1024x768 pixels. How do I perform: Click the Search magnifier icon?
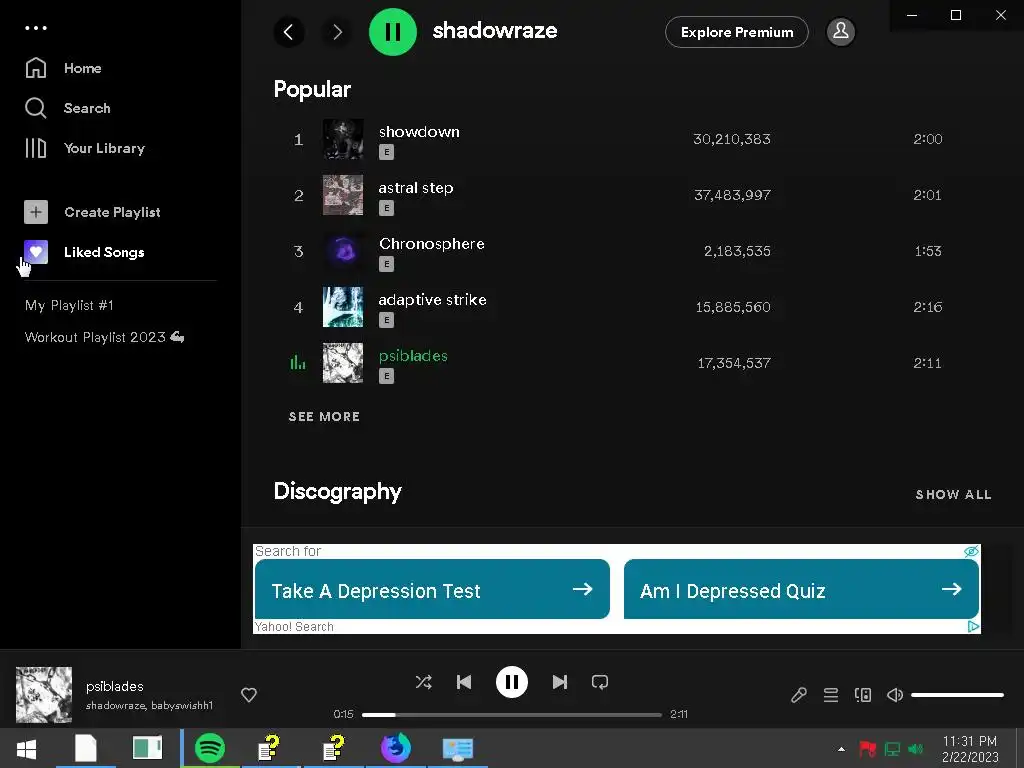click(36, 108)
